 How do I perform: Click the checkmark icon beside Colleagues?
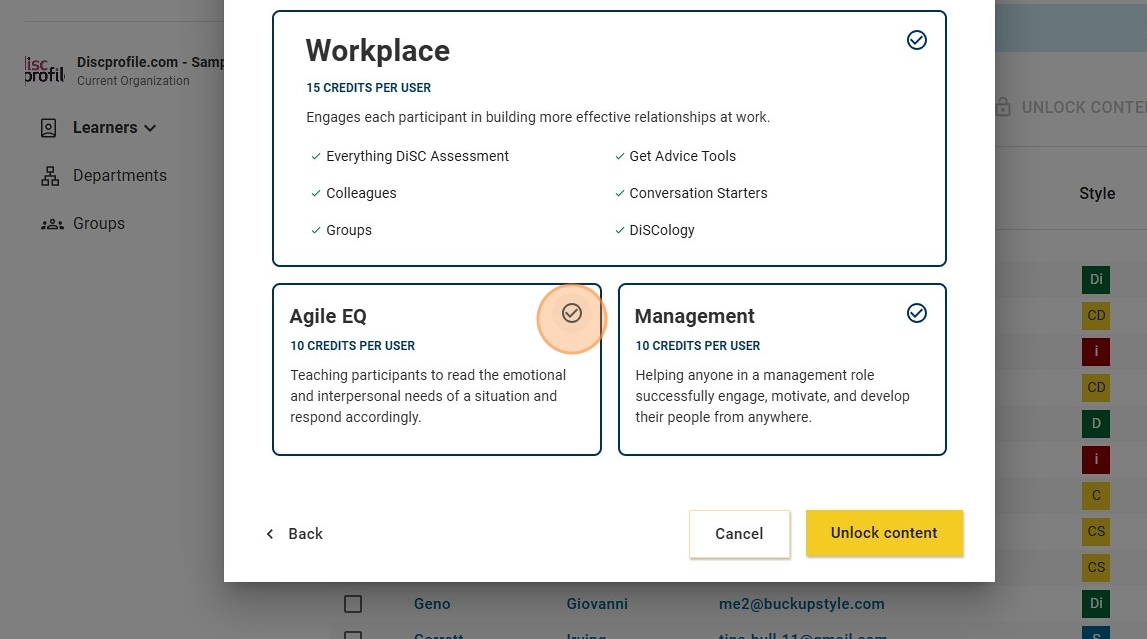click(x=316, y=193)
